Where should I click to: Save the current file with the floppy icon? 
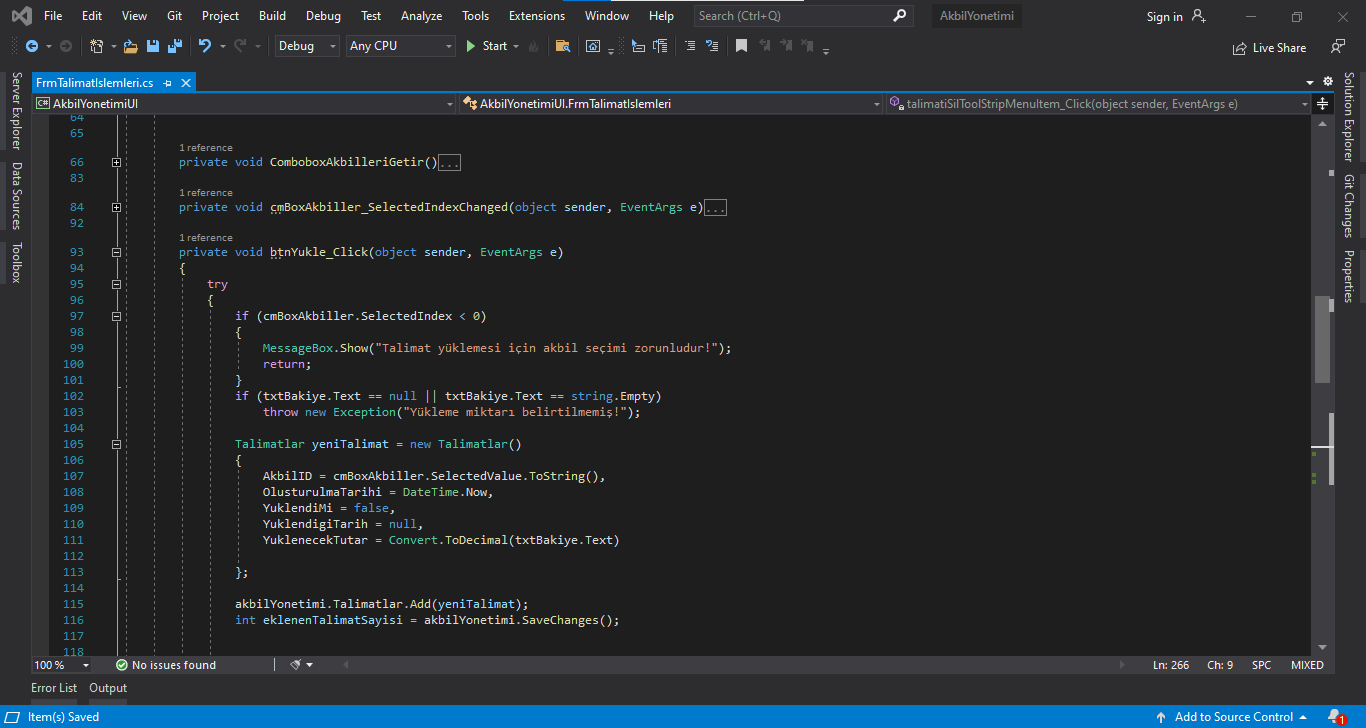point(153,46)
